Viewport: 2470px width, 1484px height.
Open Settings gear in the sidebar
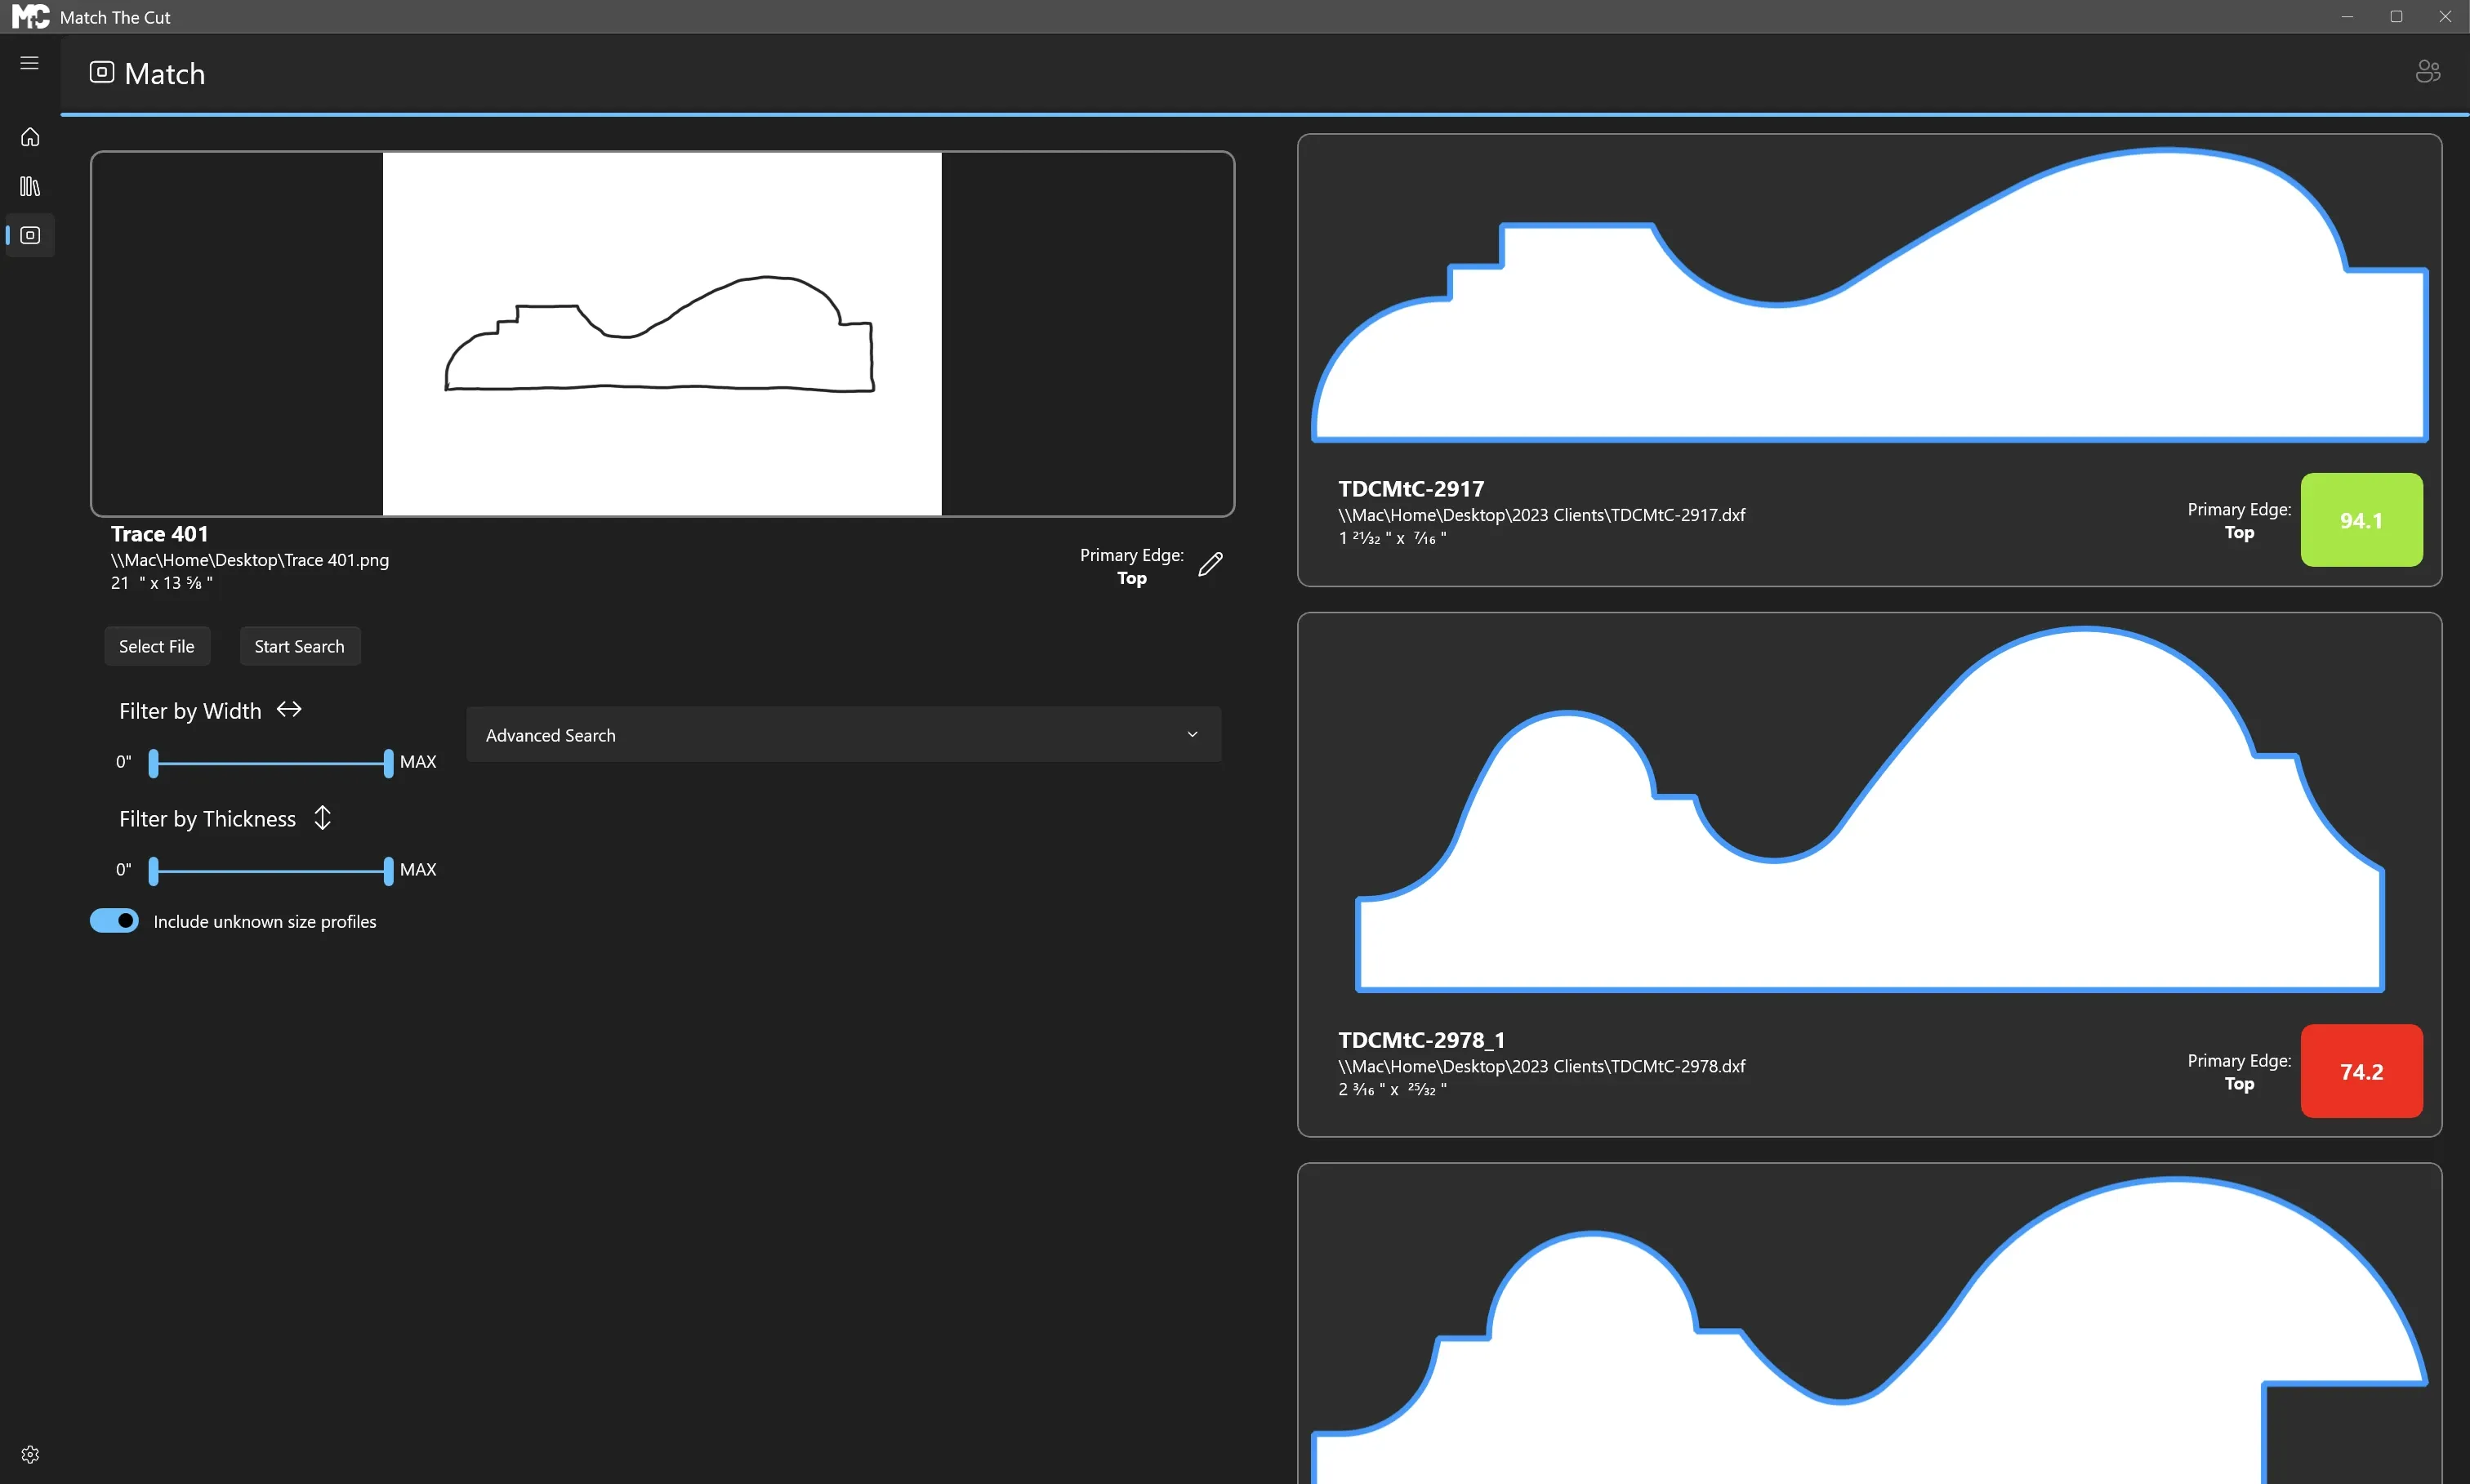30,1454
